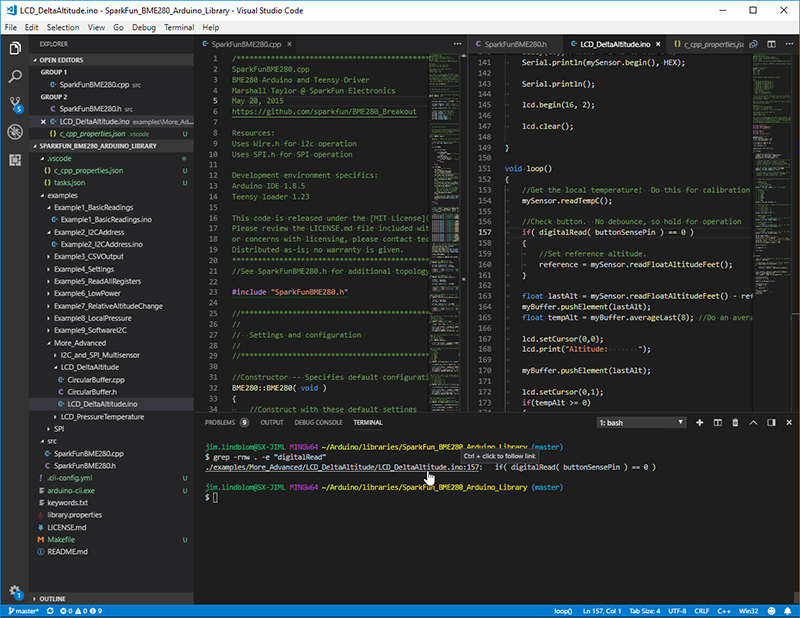
Task: Open the Search view
Action: click(13, 75)
